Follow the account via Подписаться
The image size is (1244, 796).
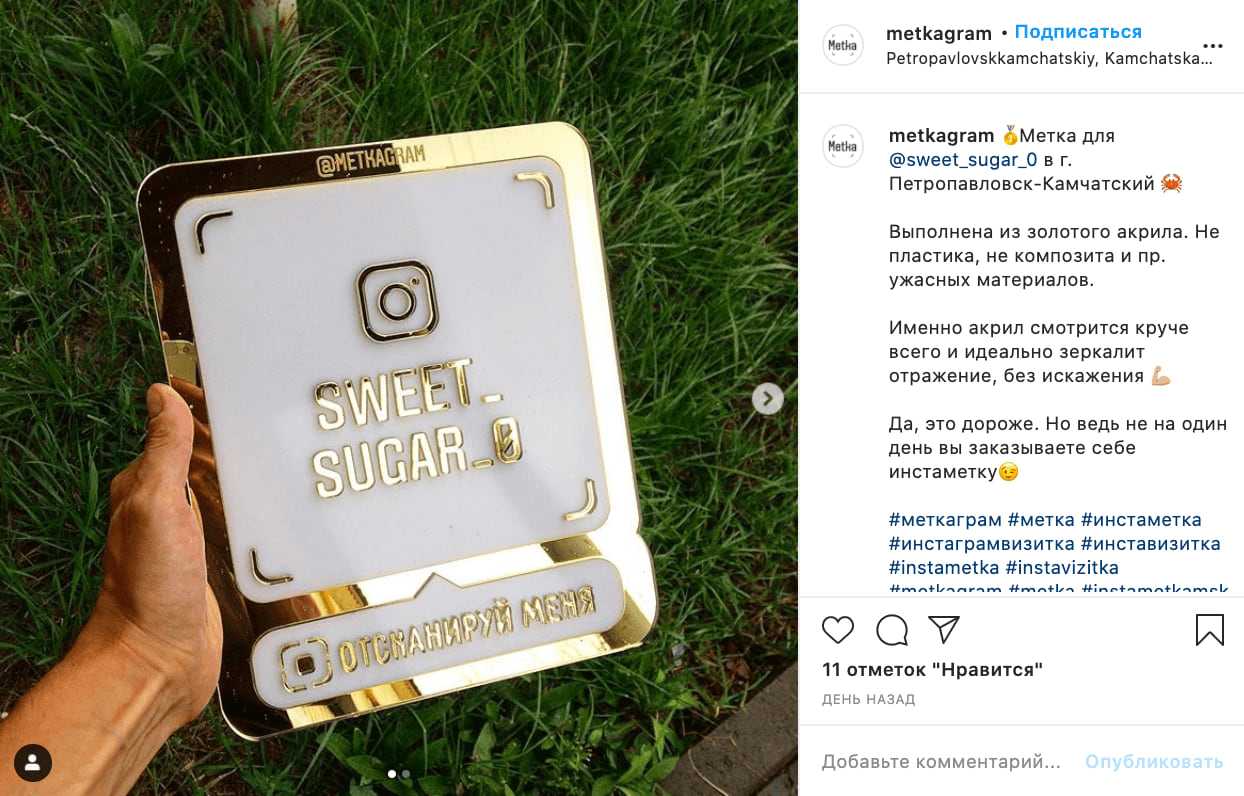[1078, 32]
